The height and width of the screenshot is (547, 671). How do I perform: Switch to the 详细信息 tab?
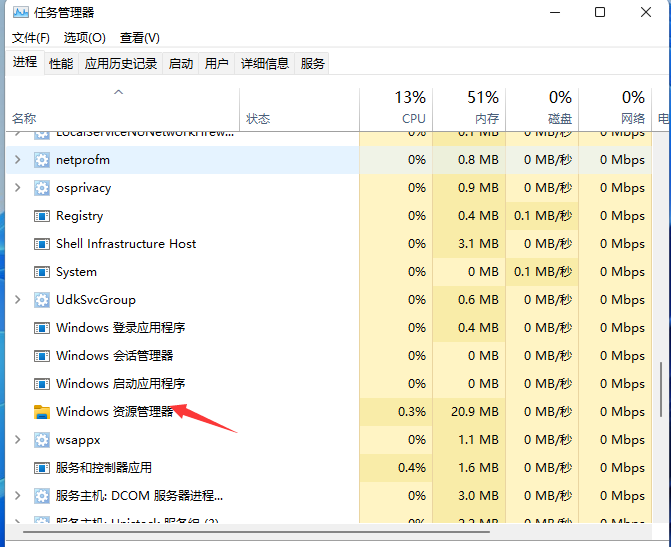pos(265,64)
